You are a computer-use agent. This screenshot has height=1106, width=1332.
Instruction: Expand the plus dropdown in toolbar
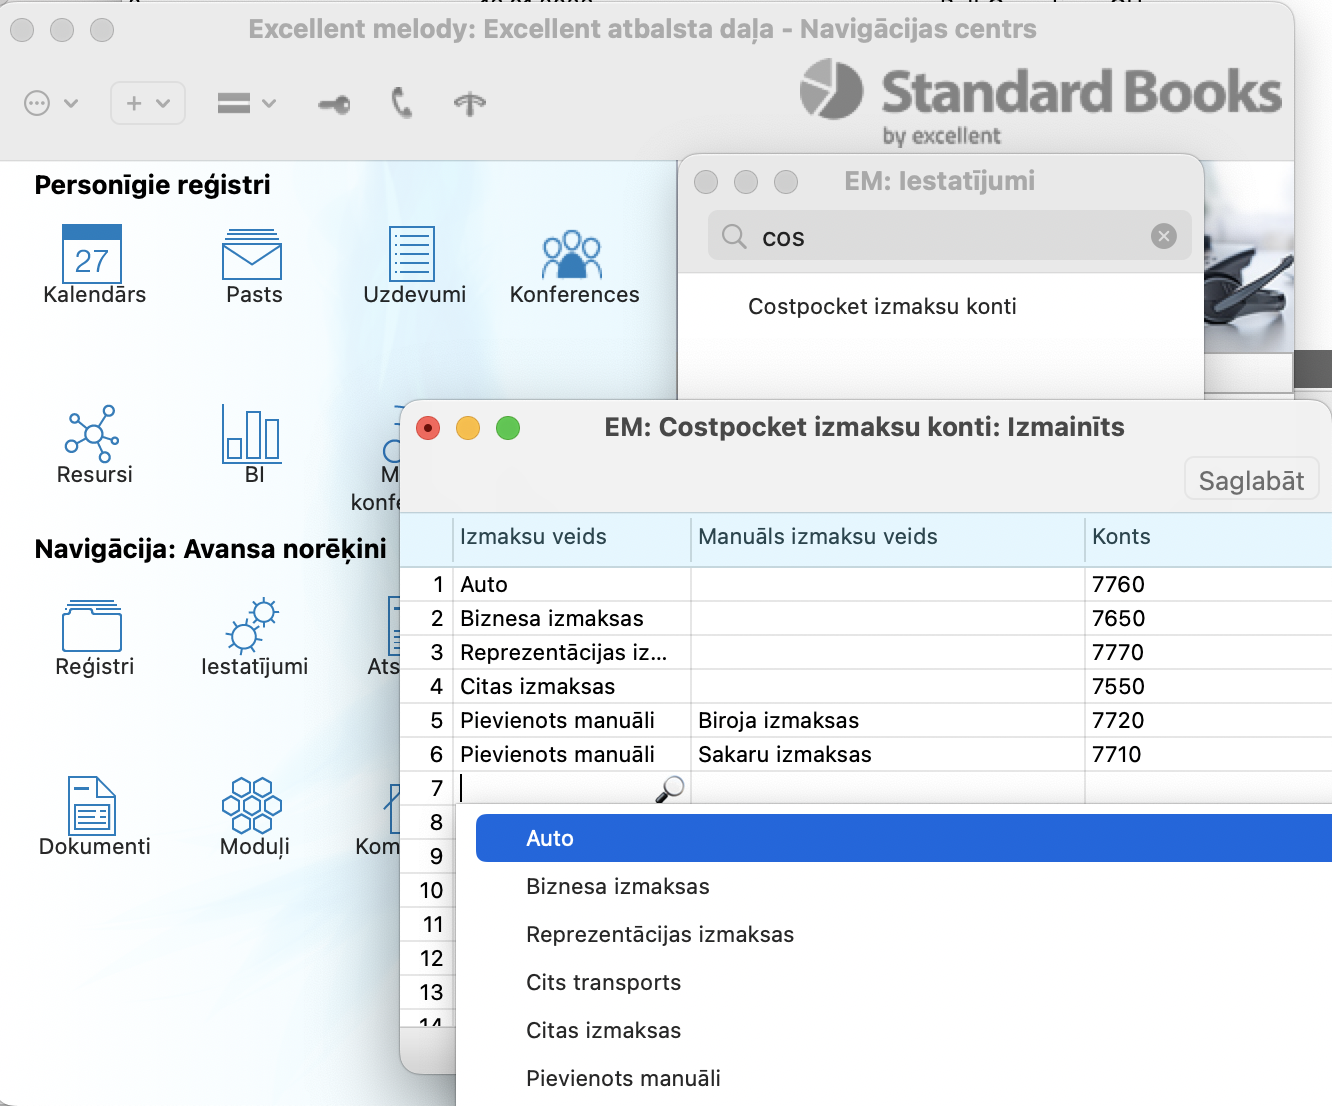(x=147, y=103)
